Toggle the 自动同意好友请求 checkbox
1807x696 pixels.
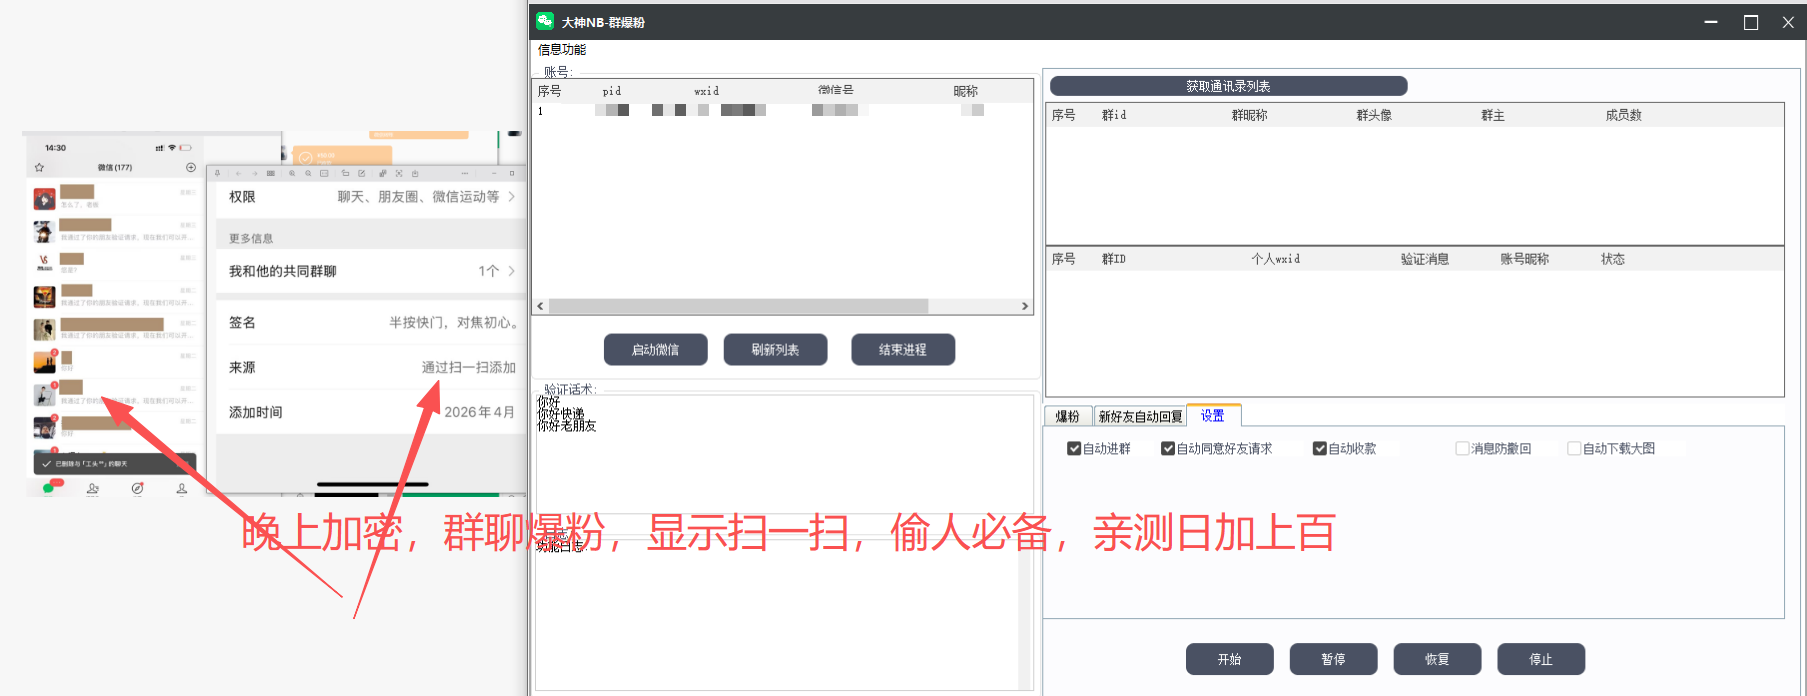[x=1167, y=449]
